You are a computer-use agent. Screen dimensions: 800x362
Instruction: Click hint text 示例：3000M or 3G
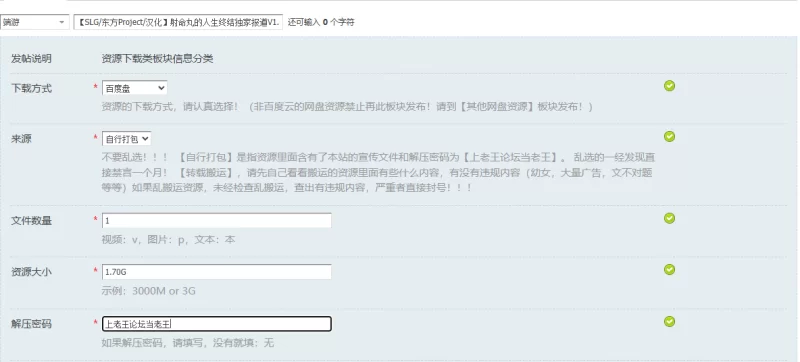(x=148, y=291)
